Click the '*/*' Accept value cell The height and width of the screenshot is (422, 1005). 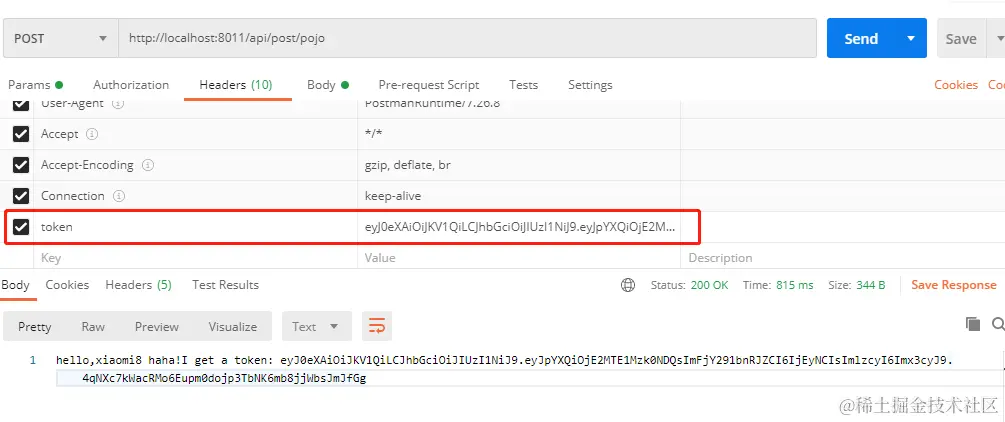(x=519, y=134)
